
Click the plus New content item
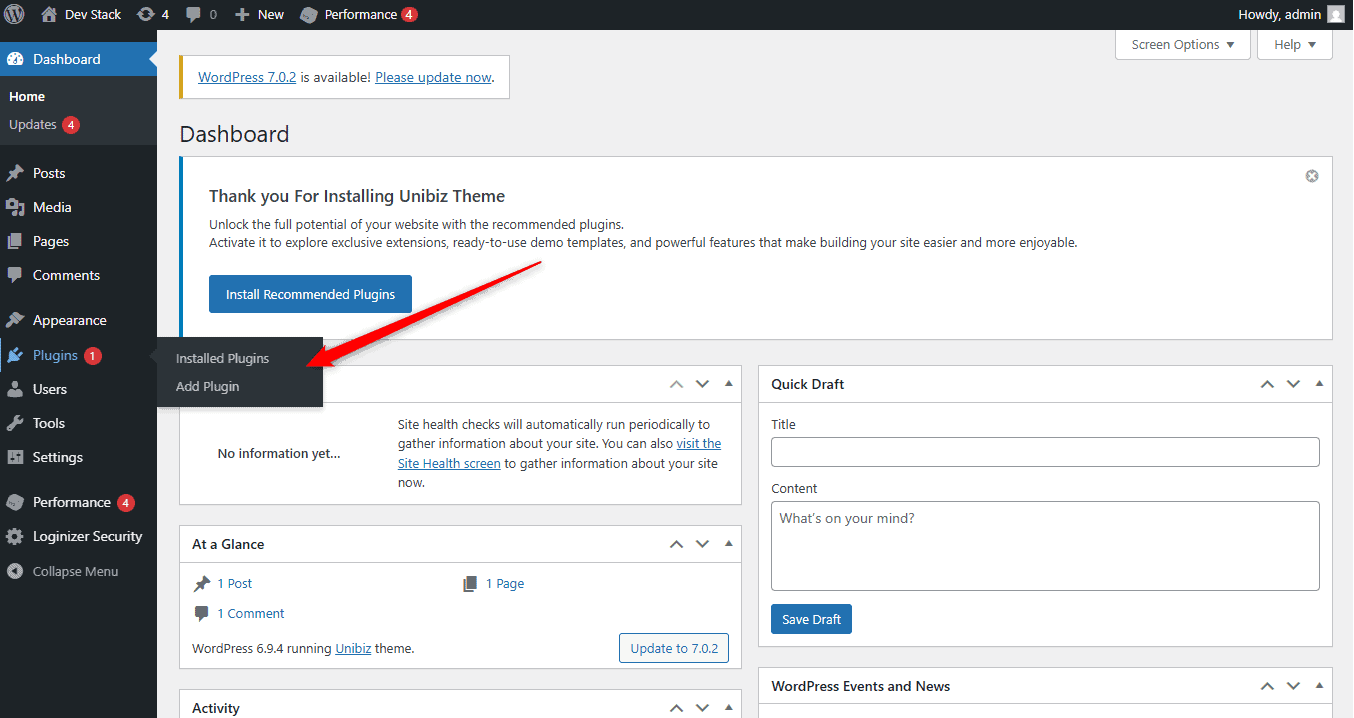[259, 14]
